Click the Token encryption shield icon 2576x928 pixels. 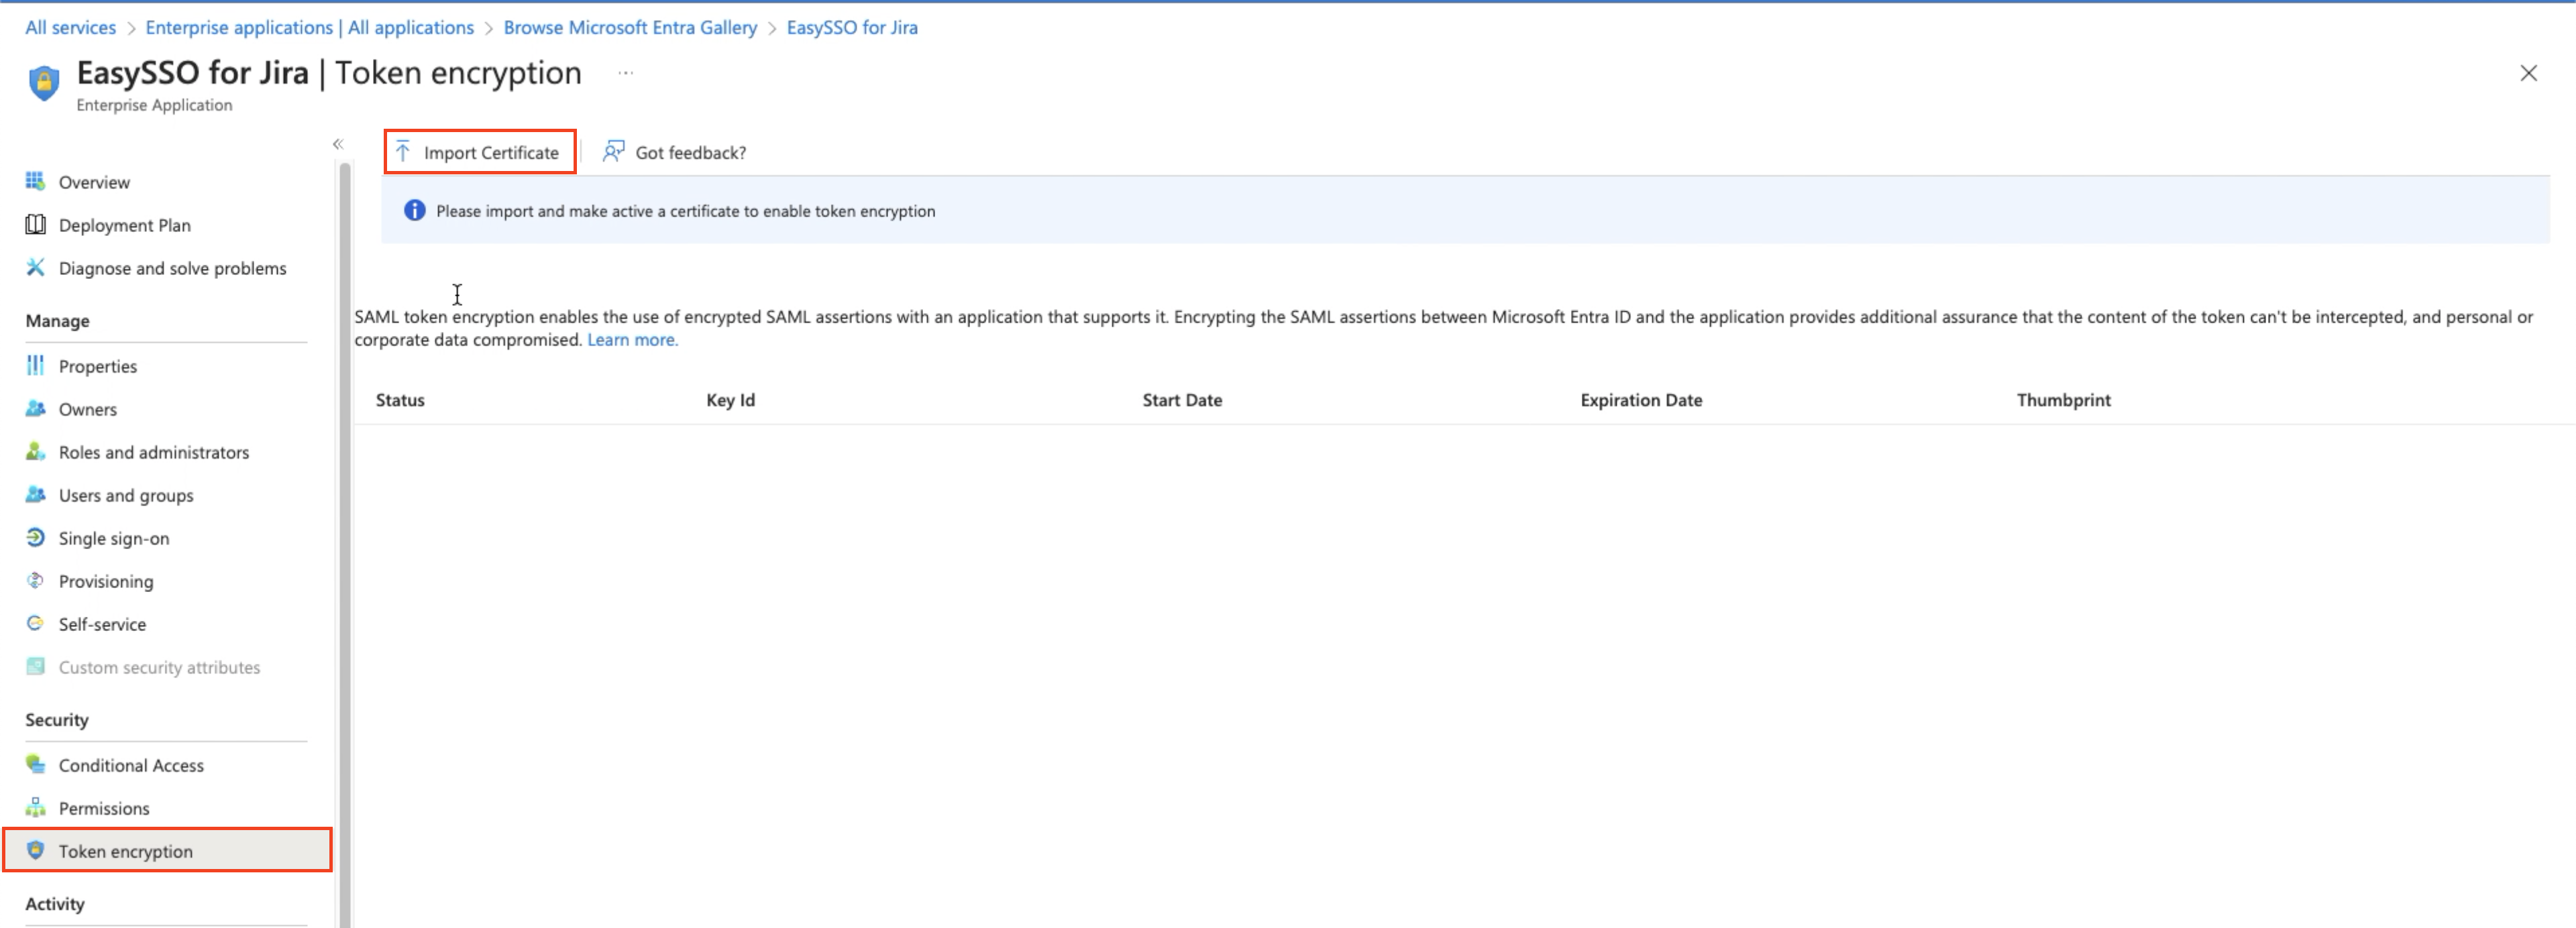pos(35,850)
